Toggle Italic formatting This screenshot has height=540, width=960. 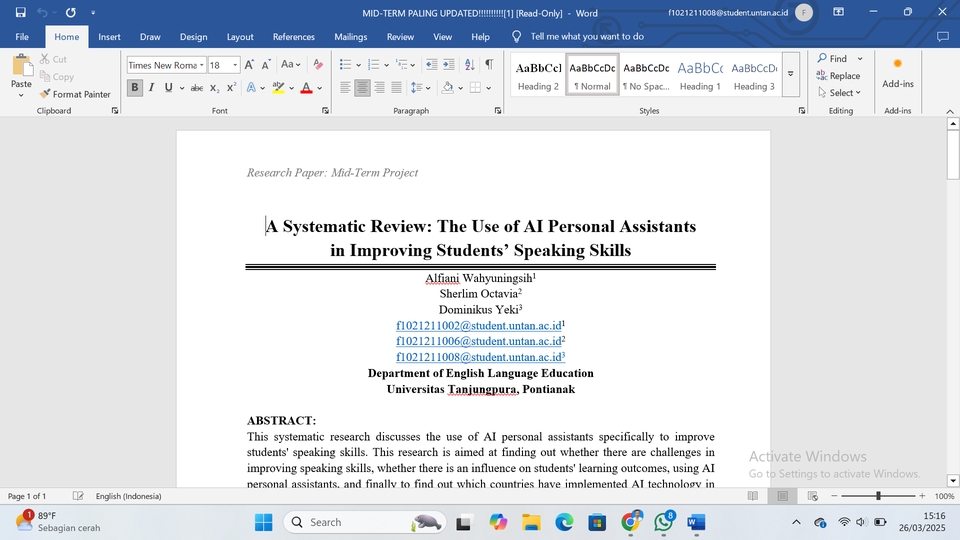click(151, 88)
